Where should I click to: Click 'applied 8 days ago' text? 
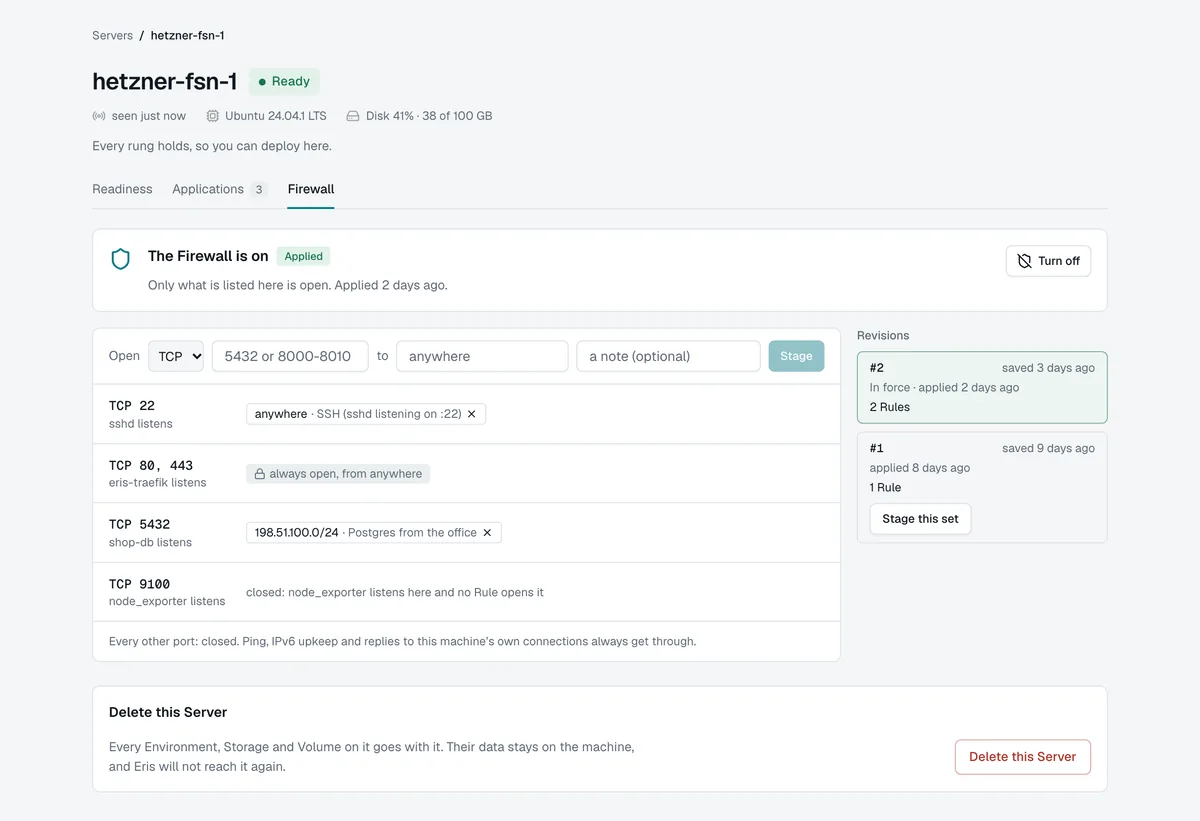[920, 468]
